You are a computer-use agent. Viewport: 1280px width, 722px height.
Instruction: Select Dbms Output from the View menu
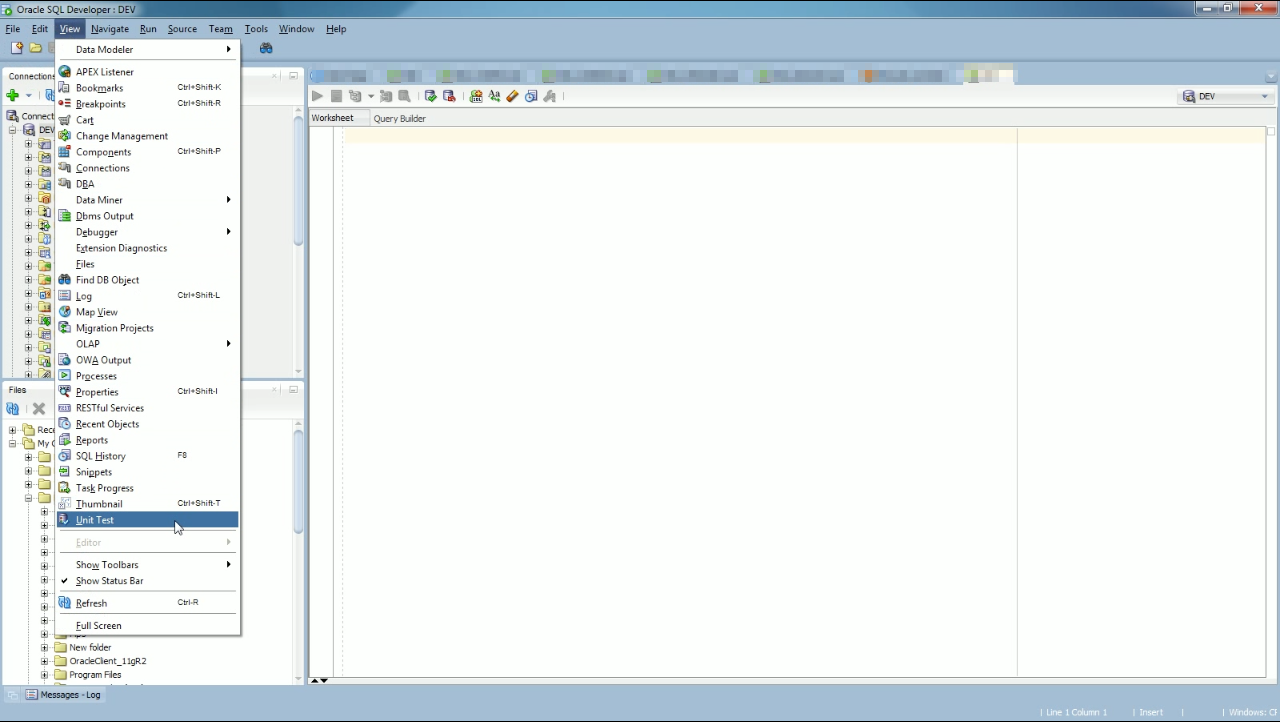[148, 216]
